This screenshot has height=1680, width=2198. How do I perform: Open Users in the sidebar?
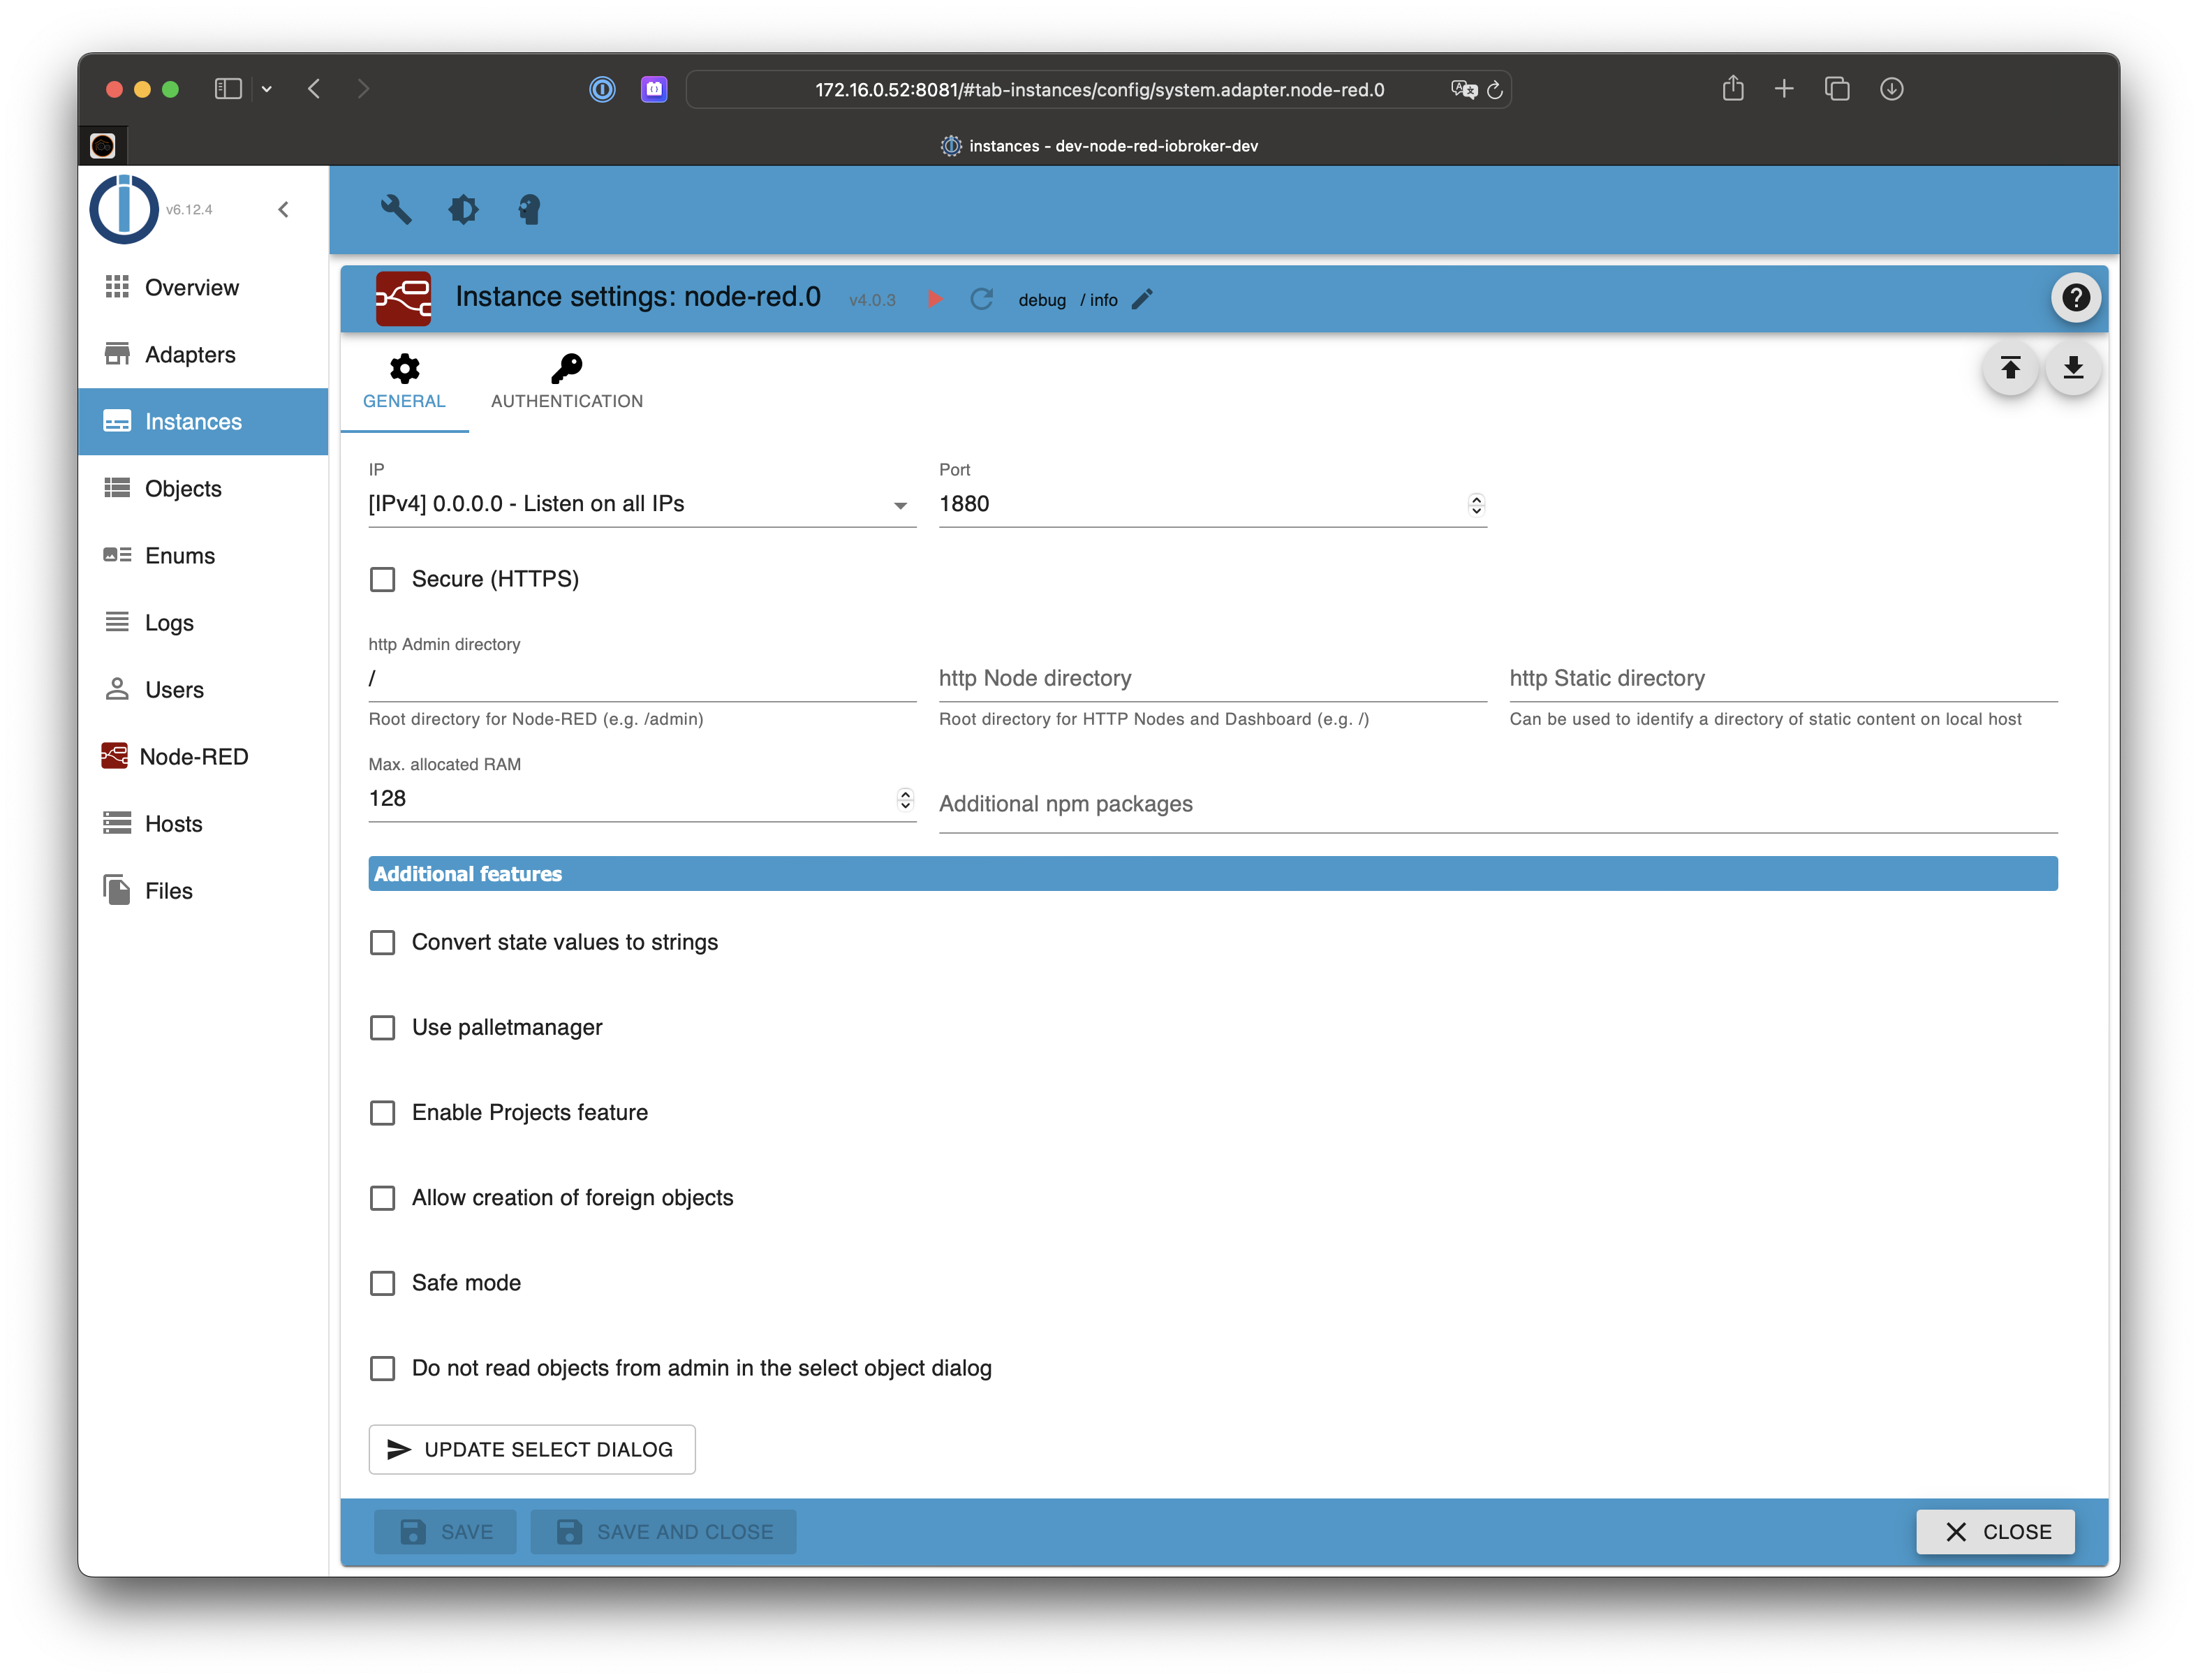pos(203,689)
